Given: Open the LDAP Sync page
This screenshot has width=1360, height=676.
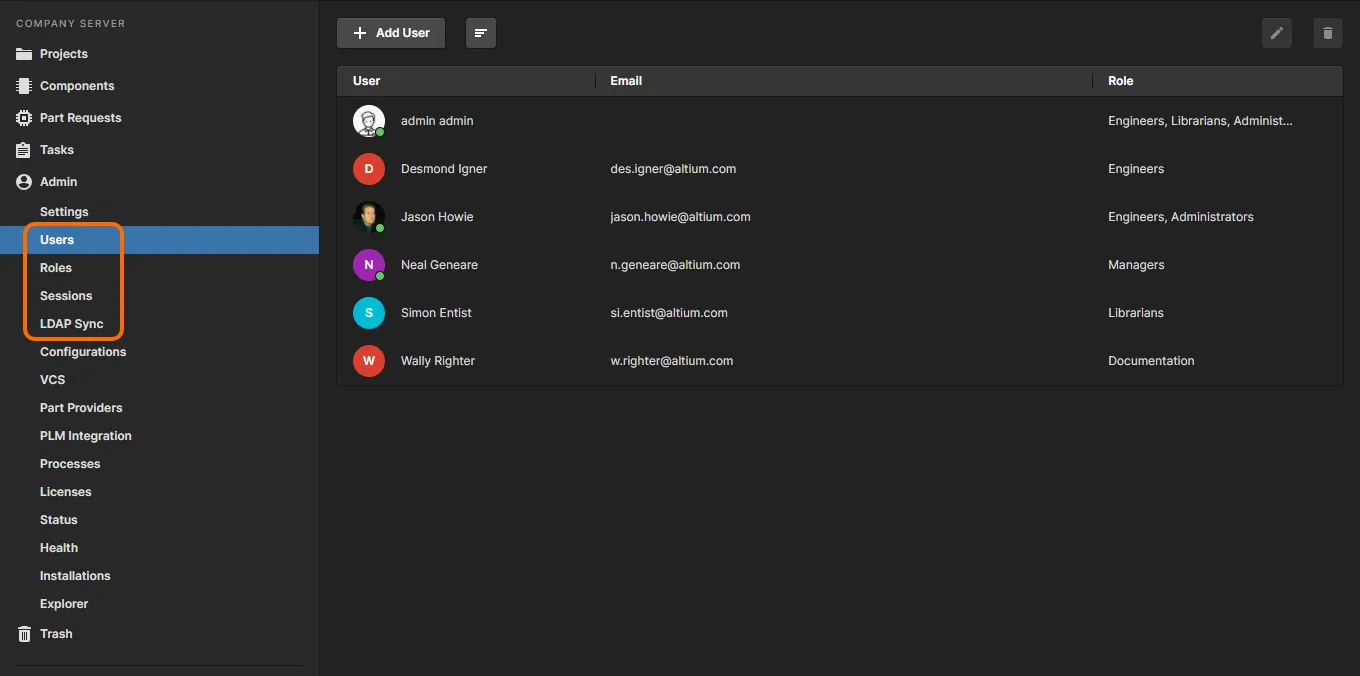Looking at the screenshot, I should [x=71, y=324].
